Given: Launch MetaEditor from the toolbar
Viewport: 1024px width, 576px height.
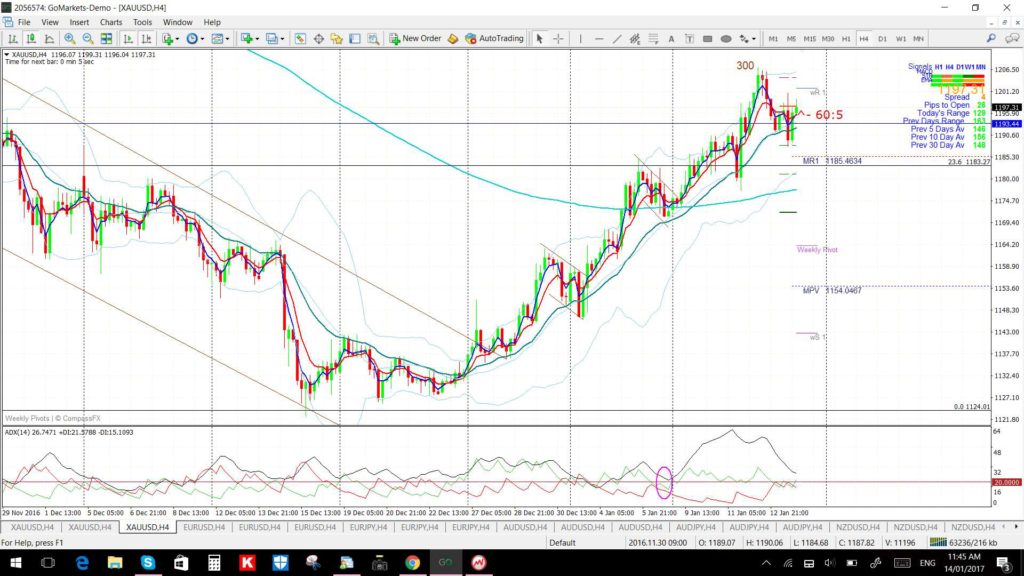Looking at the screenshot, I should [453, 39].
